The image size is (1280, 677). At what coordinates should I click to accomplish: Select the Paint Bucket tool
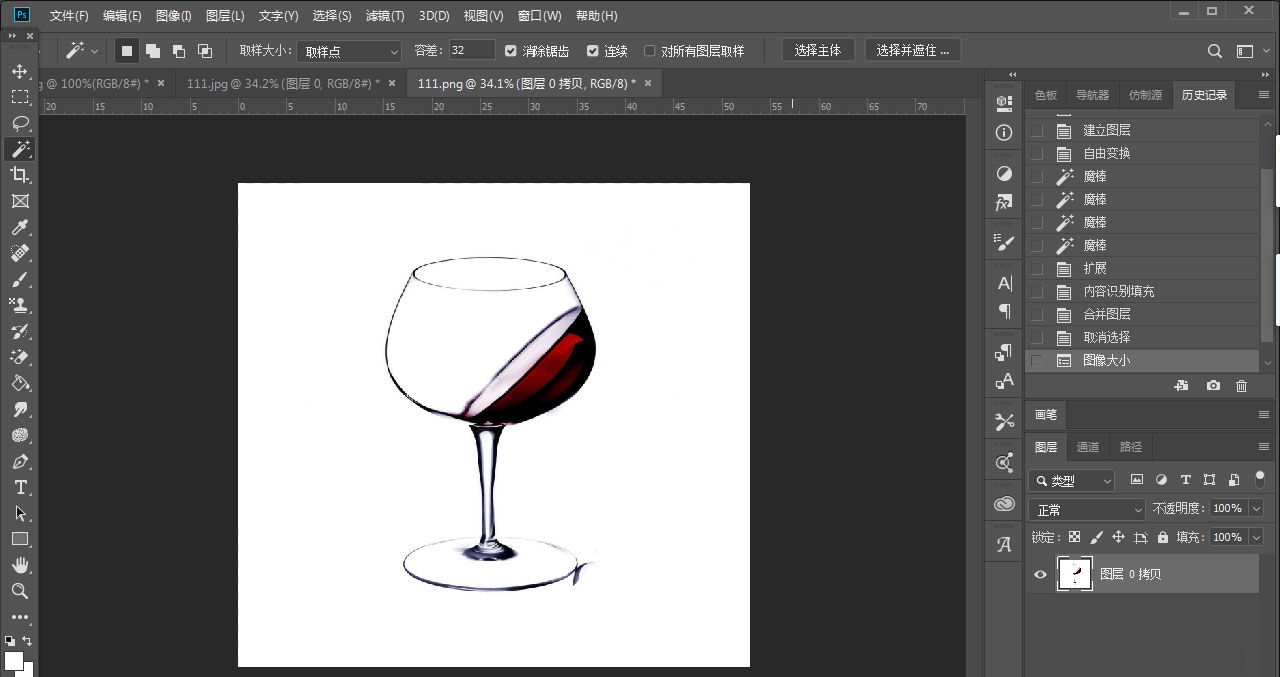[x=19, y=383]
